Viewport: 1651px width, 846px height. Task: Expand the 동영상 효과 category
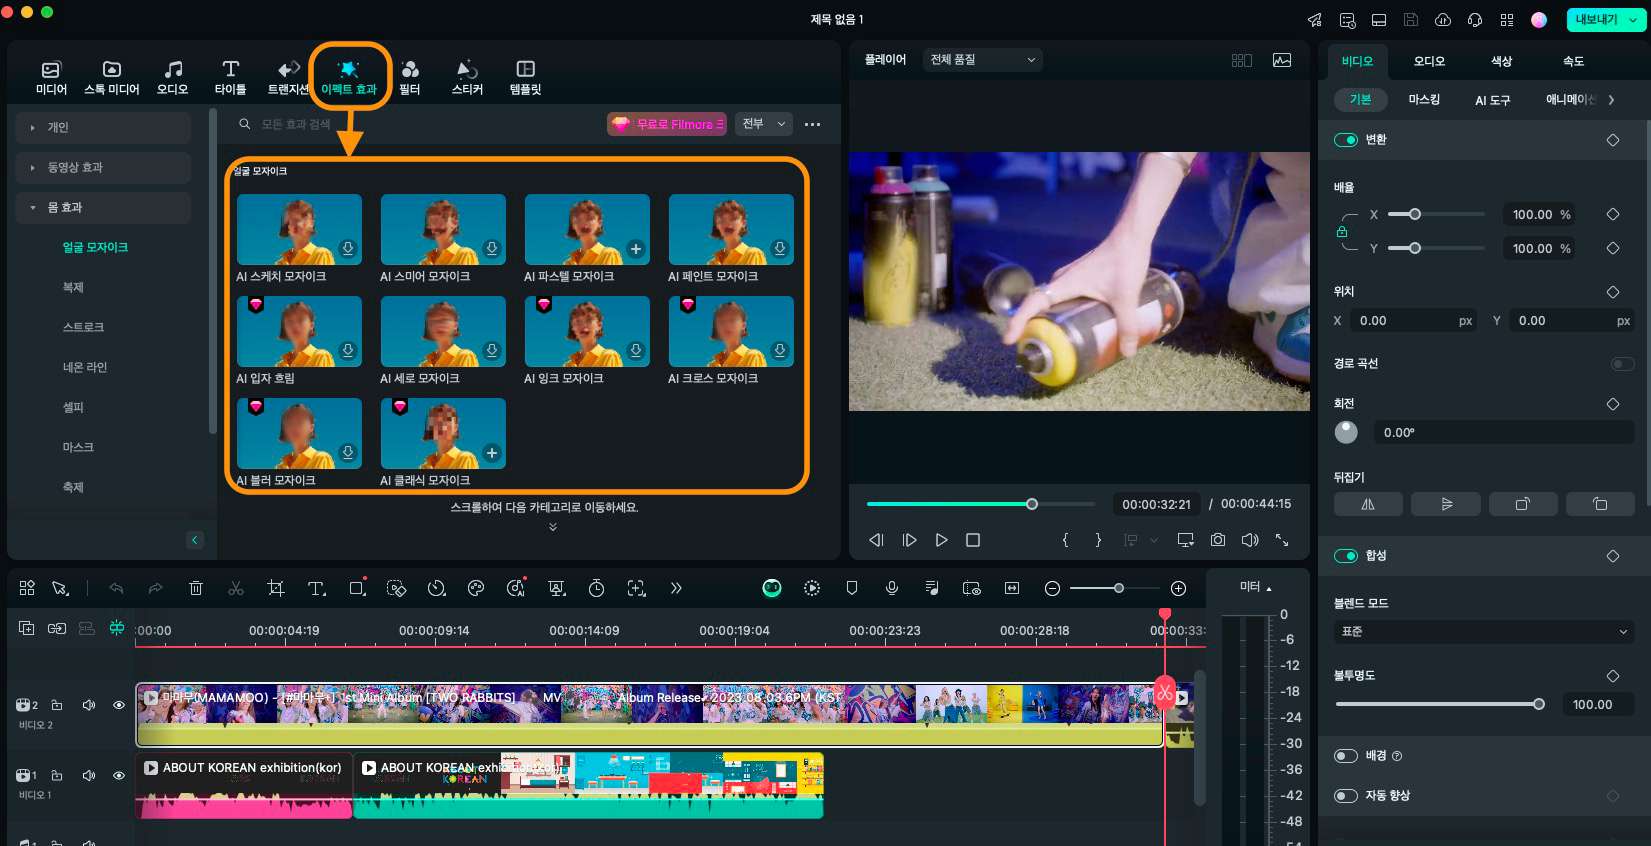click(103, 167)
